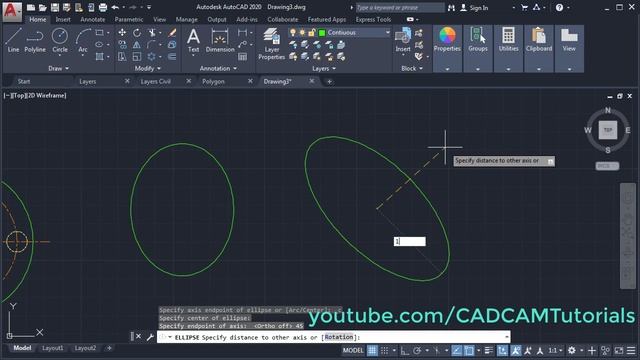Switch to the Polygon drawing tab

point(213,82)
